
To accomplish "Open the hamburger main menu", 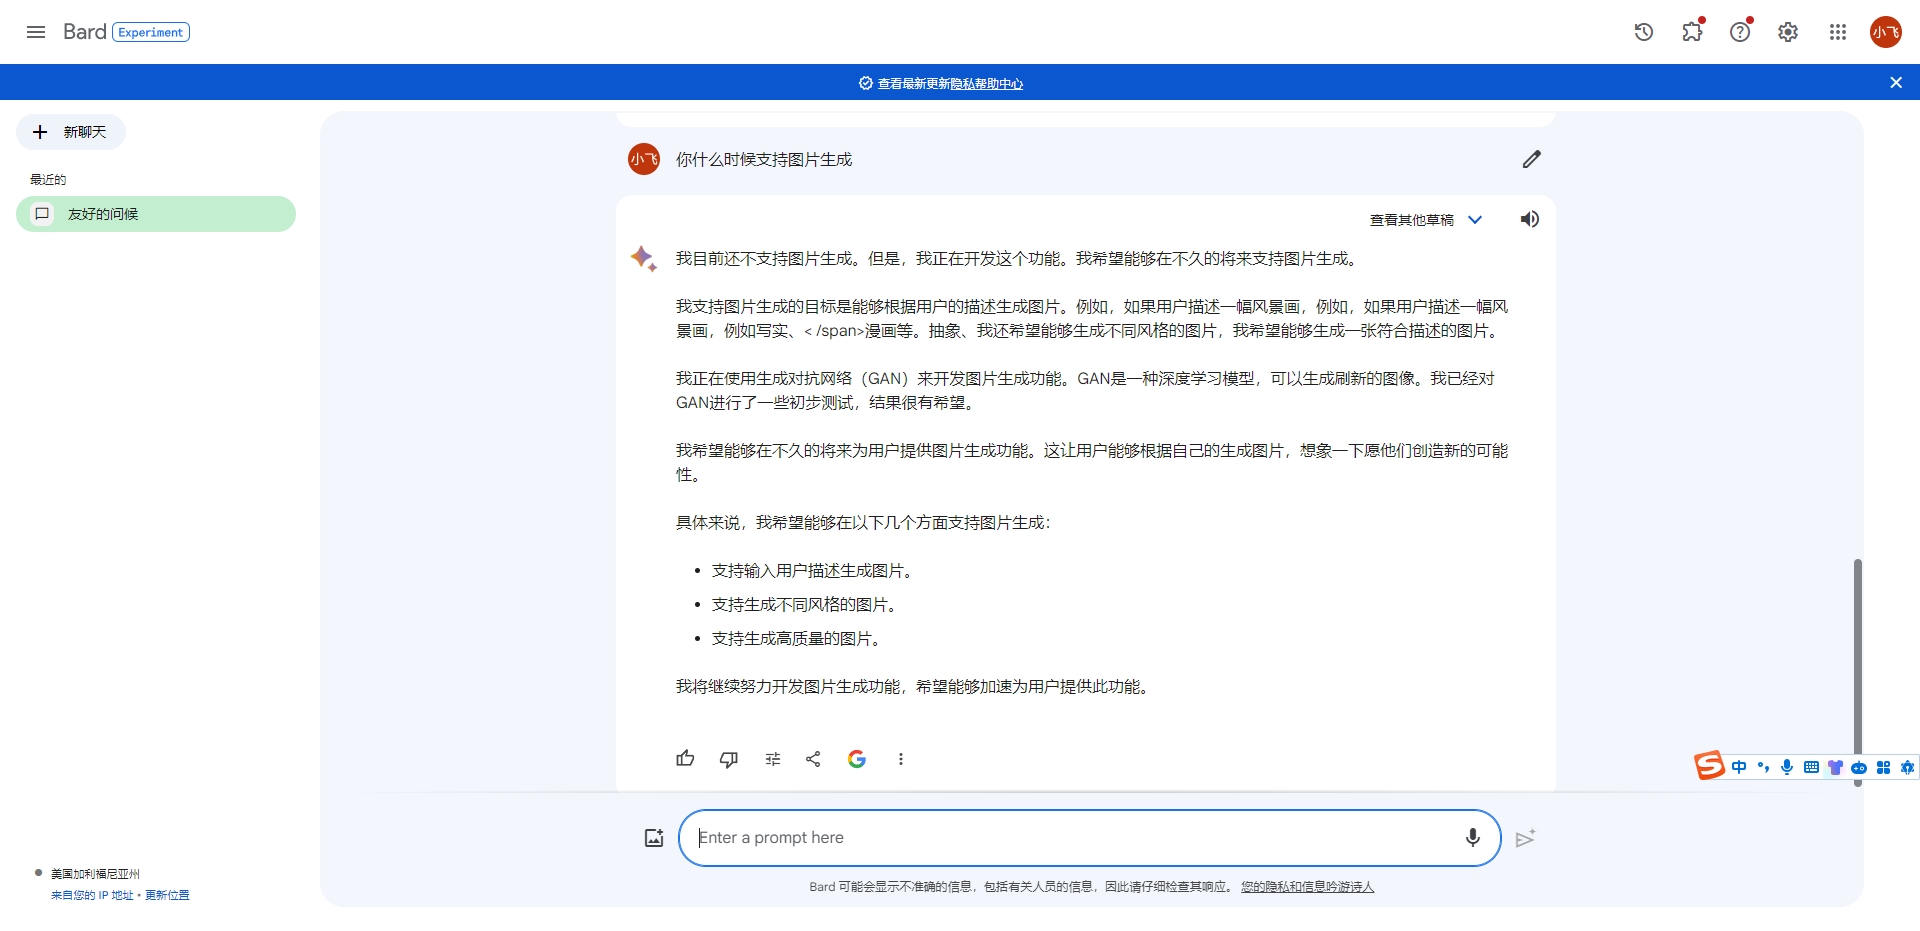I will pyautogui.click(x=36, y=32).
